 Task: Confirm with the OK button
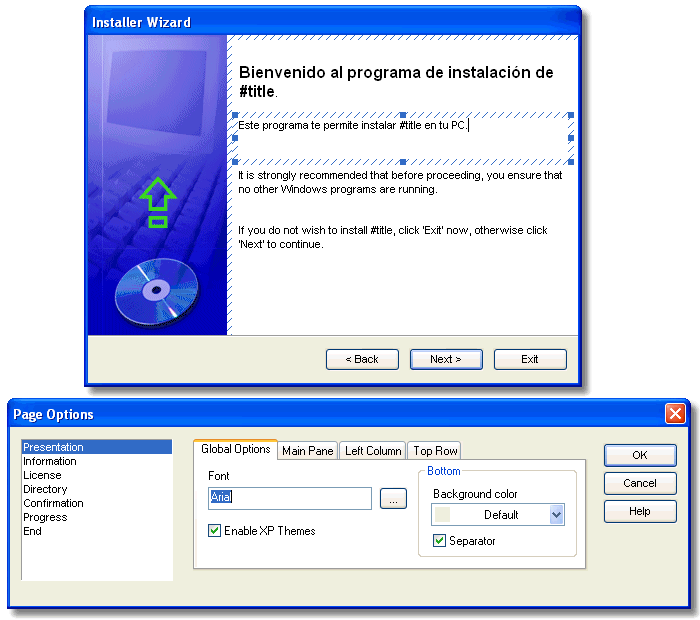640,455
